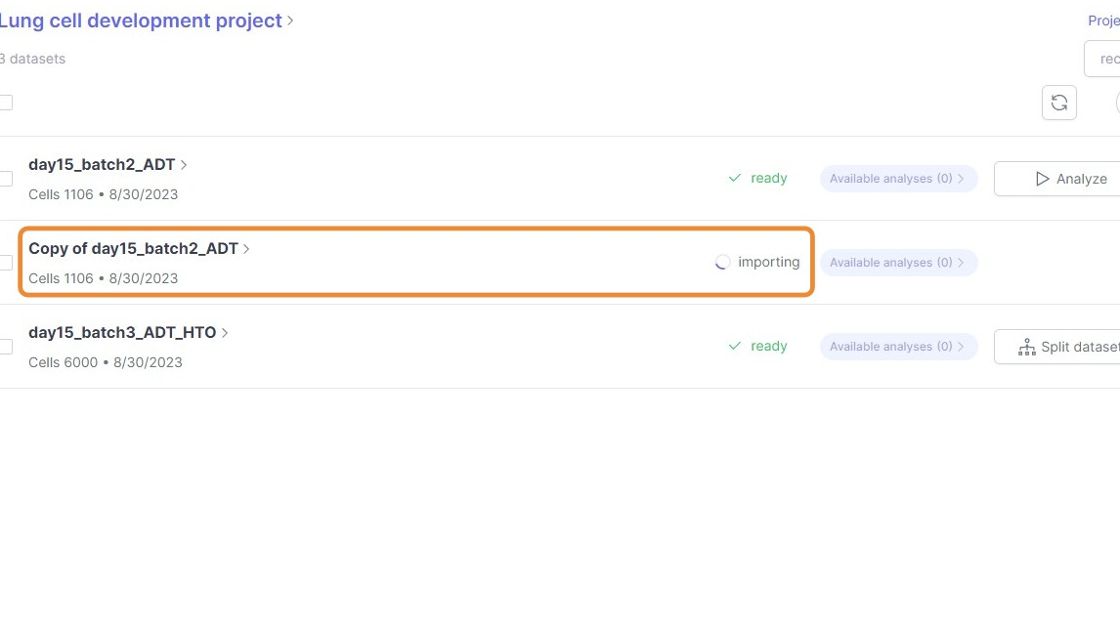This screenshot has width=1120, height=625.
Task: Click the green ready checkmark for day15_batch2_ADT
Action: 735,178
